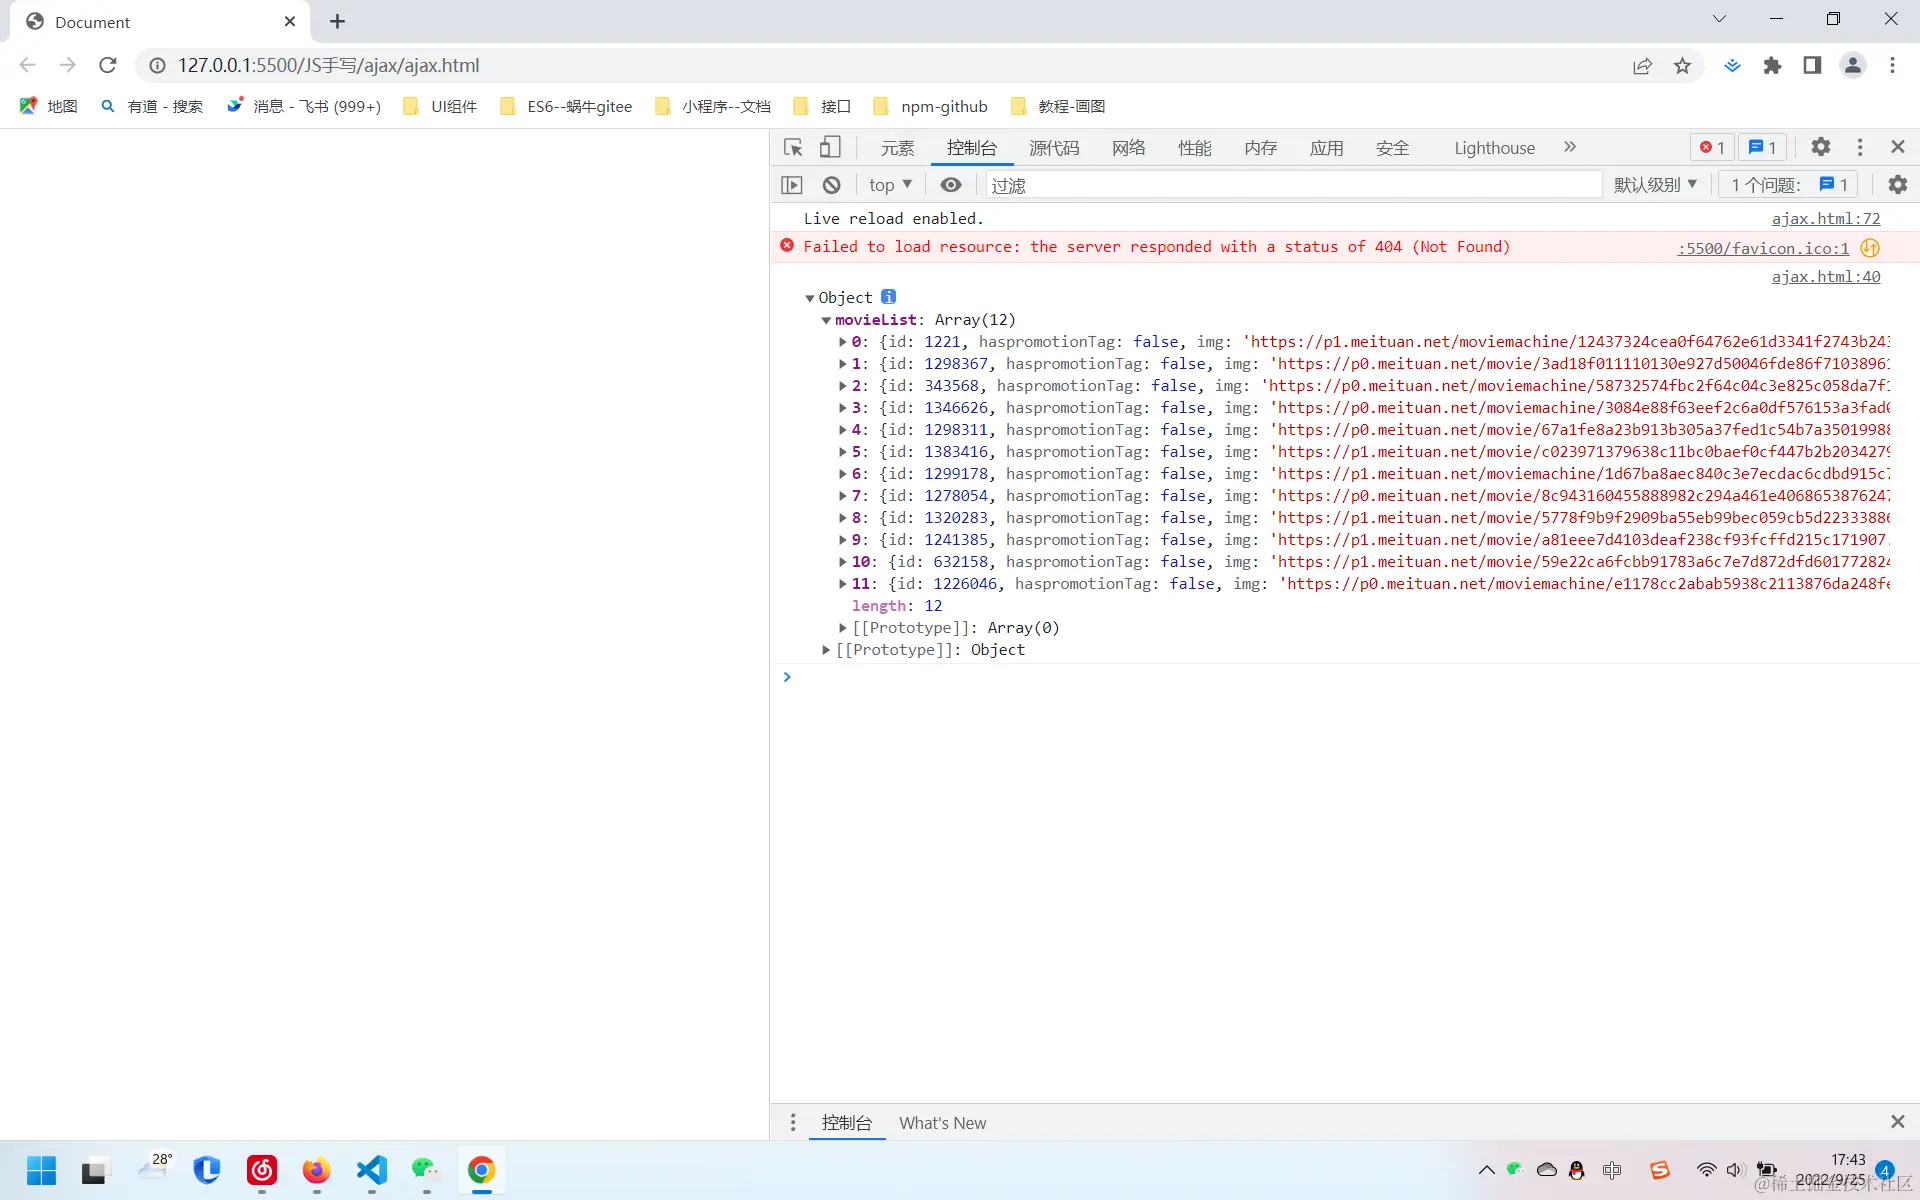Open the top context dropdown
Viewport: 1920px width, 1200px height.
tap(890, 185)
